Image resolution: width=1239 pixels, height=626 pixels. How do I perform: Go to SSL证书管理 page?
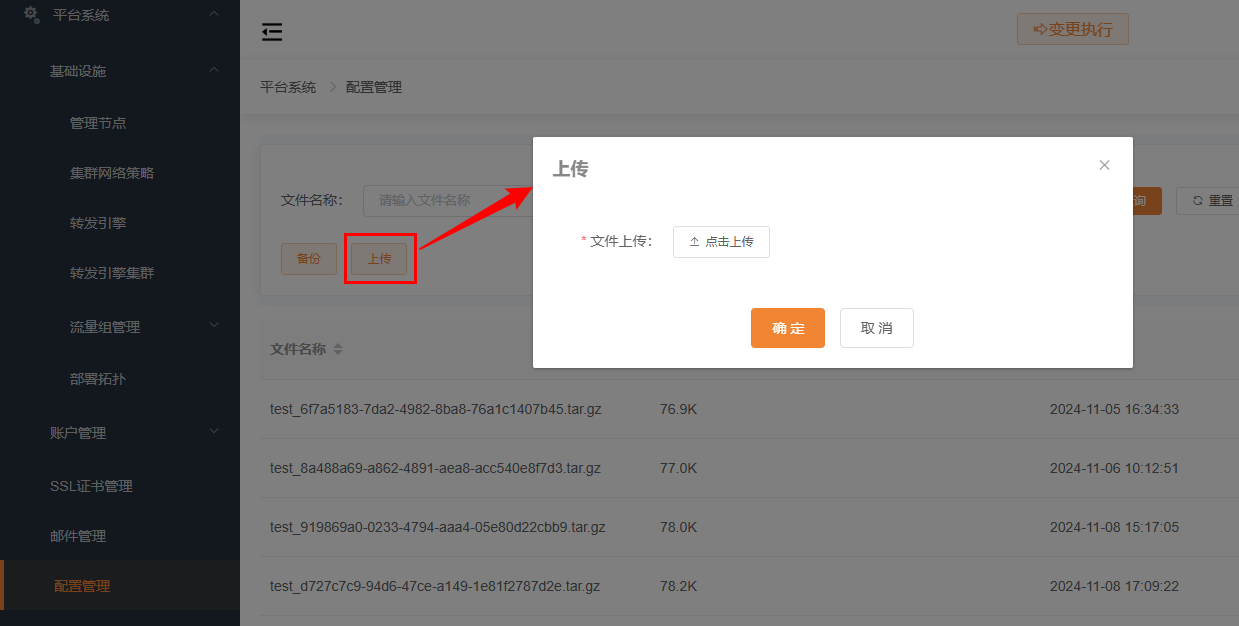tap(91, 486)
